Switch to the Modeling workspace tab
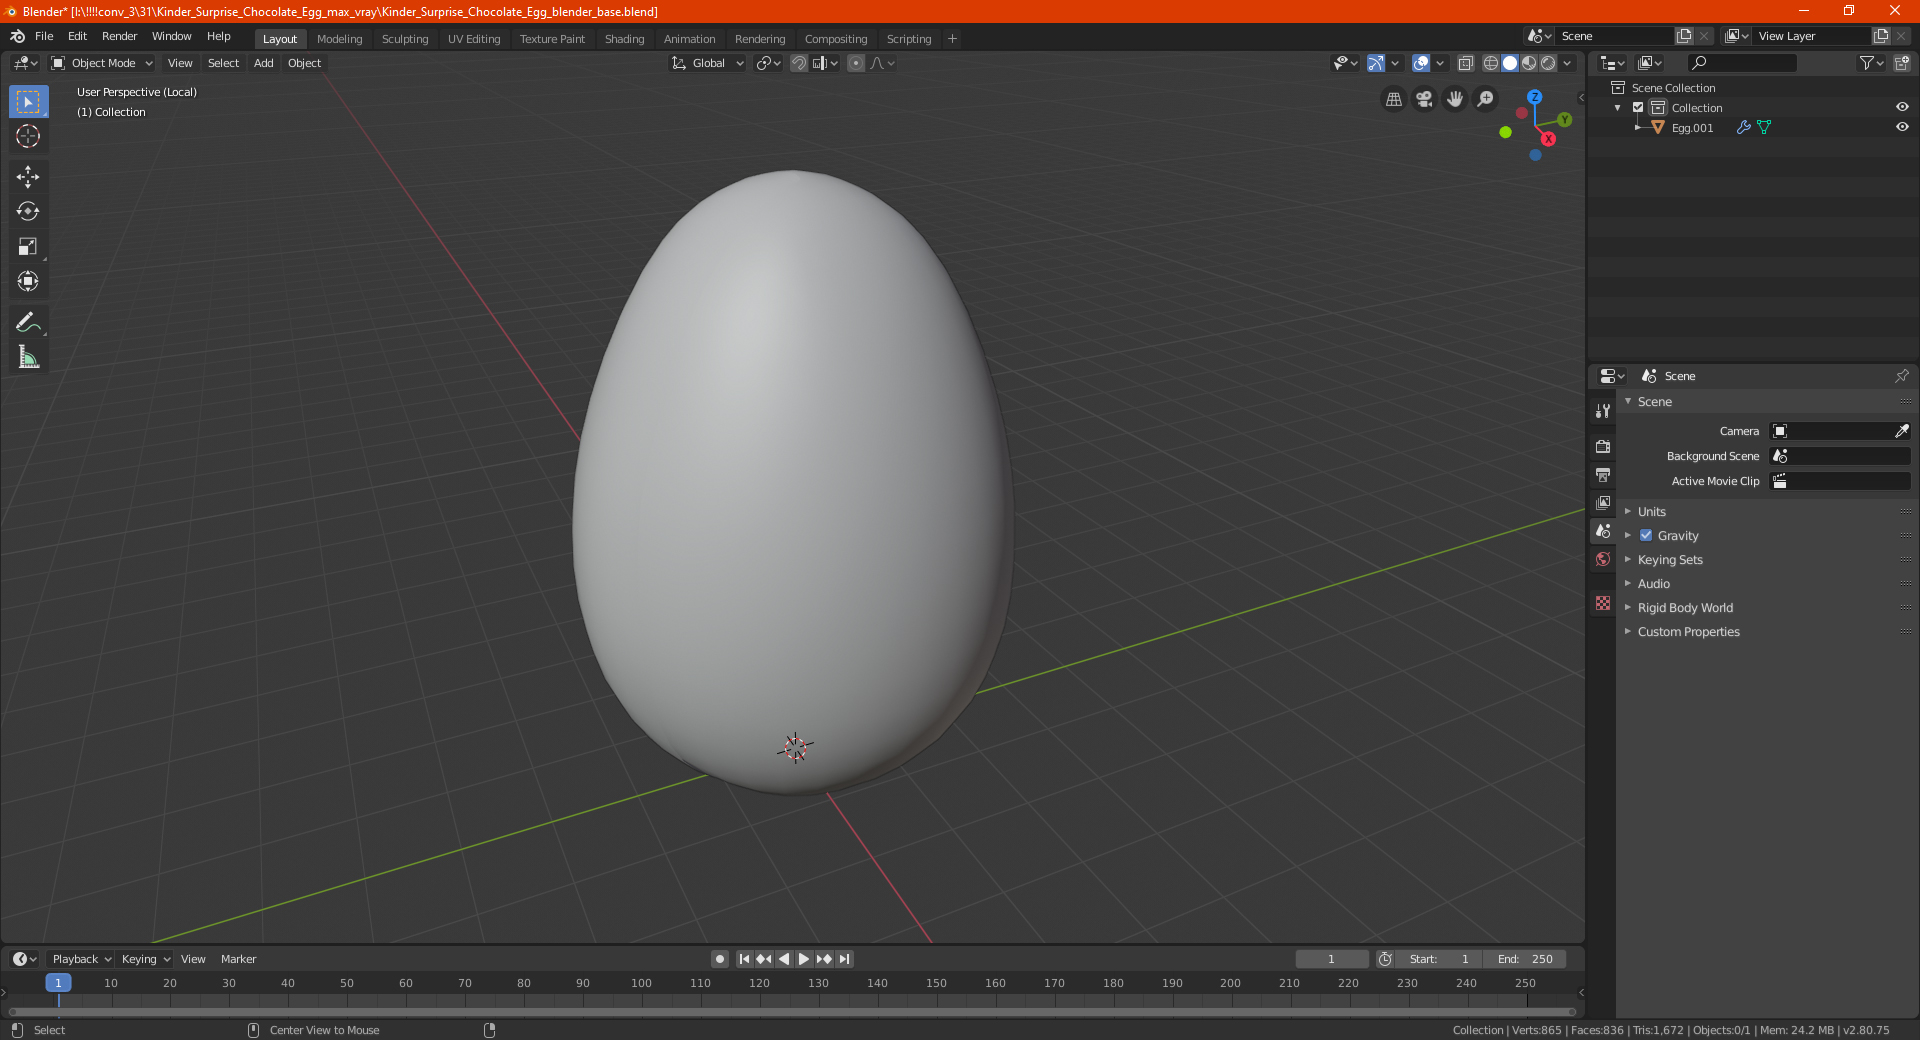 (x=339, y=39)
